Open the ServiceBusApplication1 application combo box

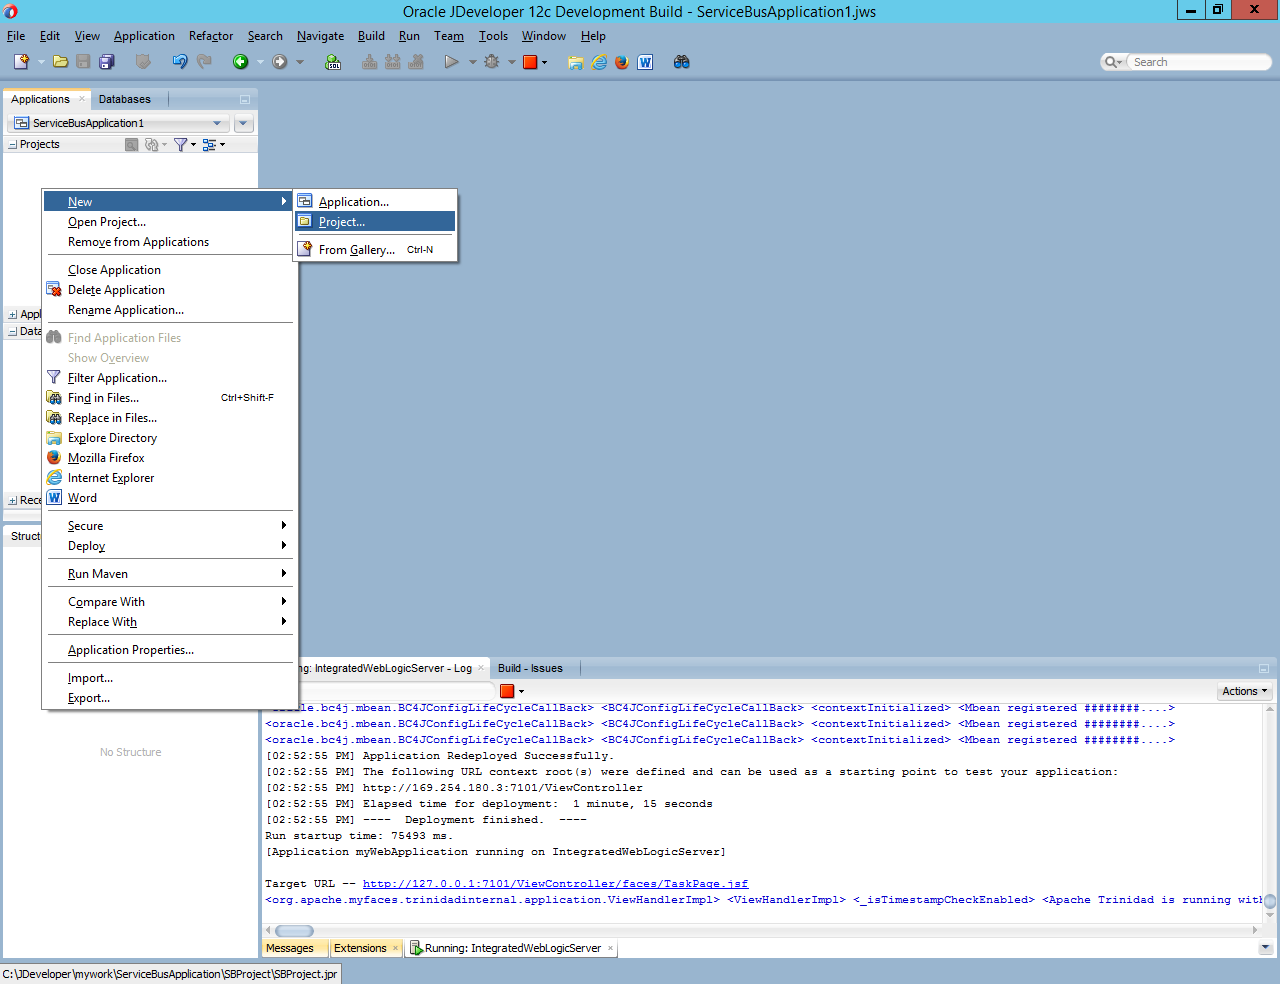[118, 123]
